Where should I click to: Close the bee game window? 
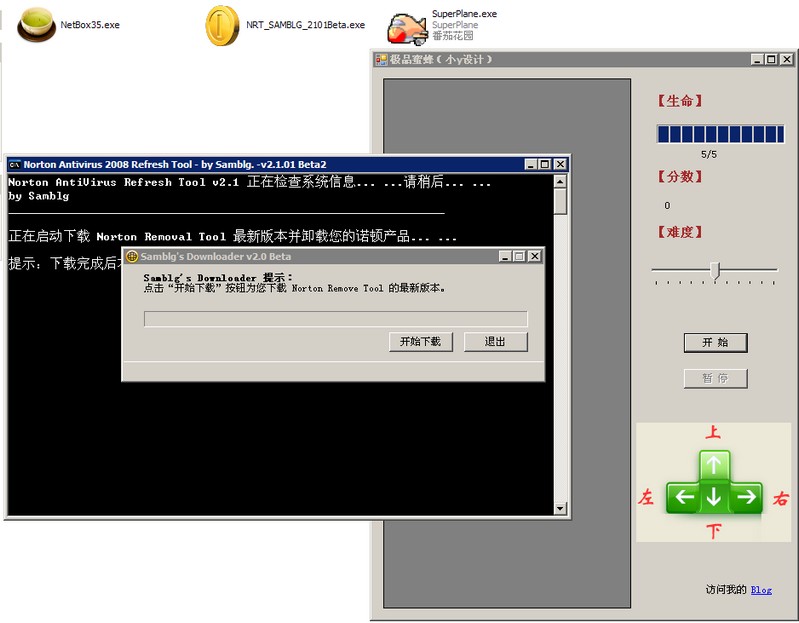(787, 60)
